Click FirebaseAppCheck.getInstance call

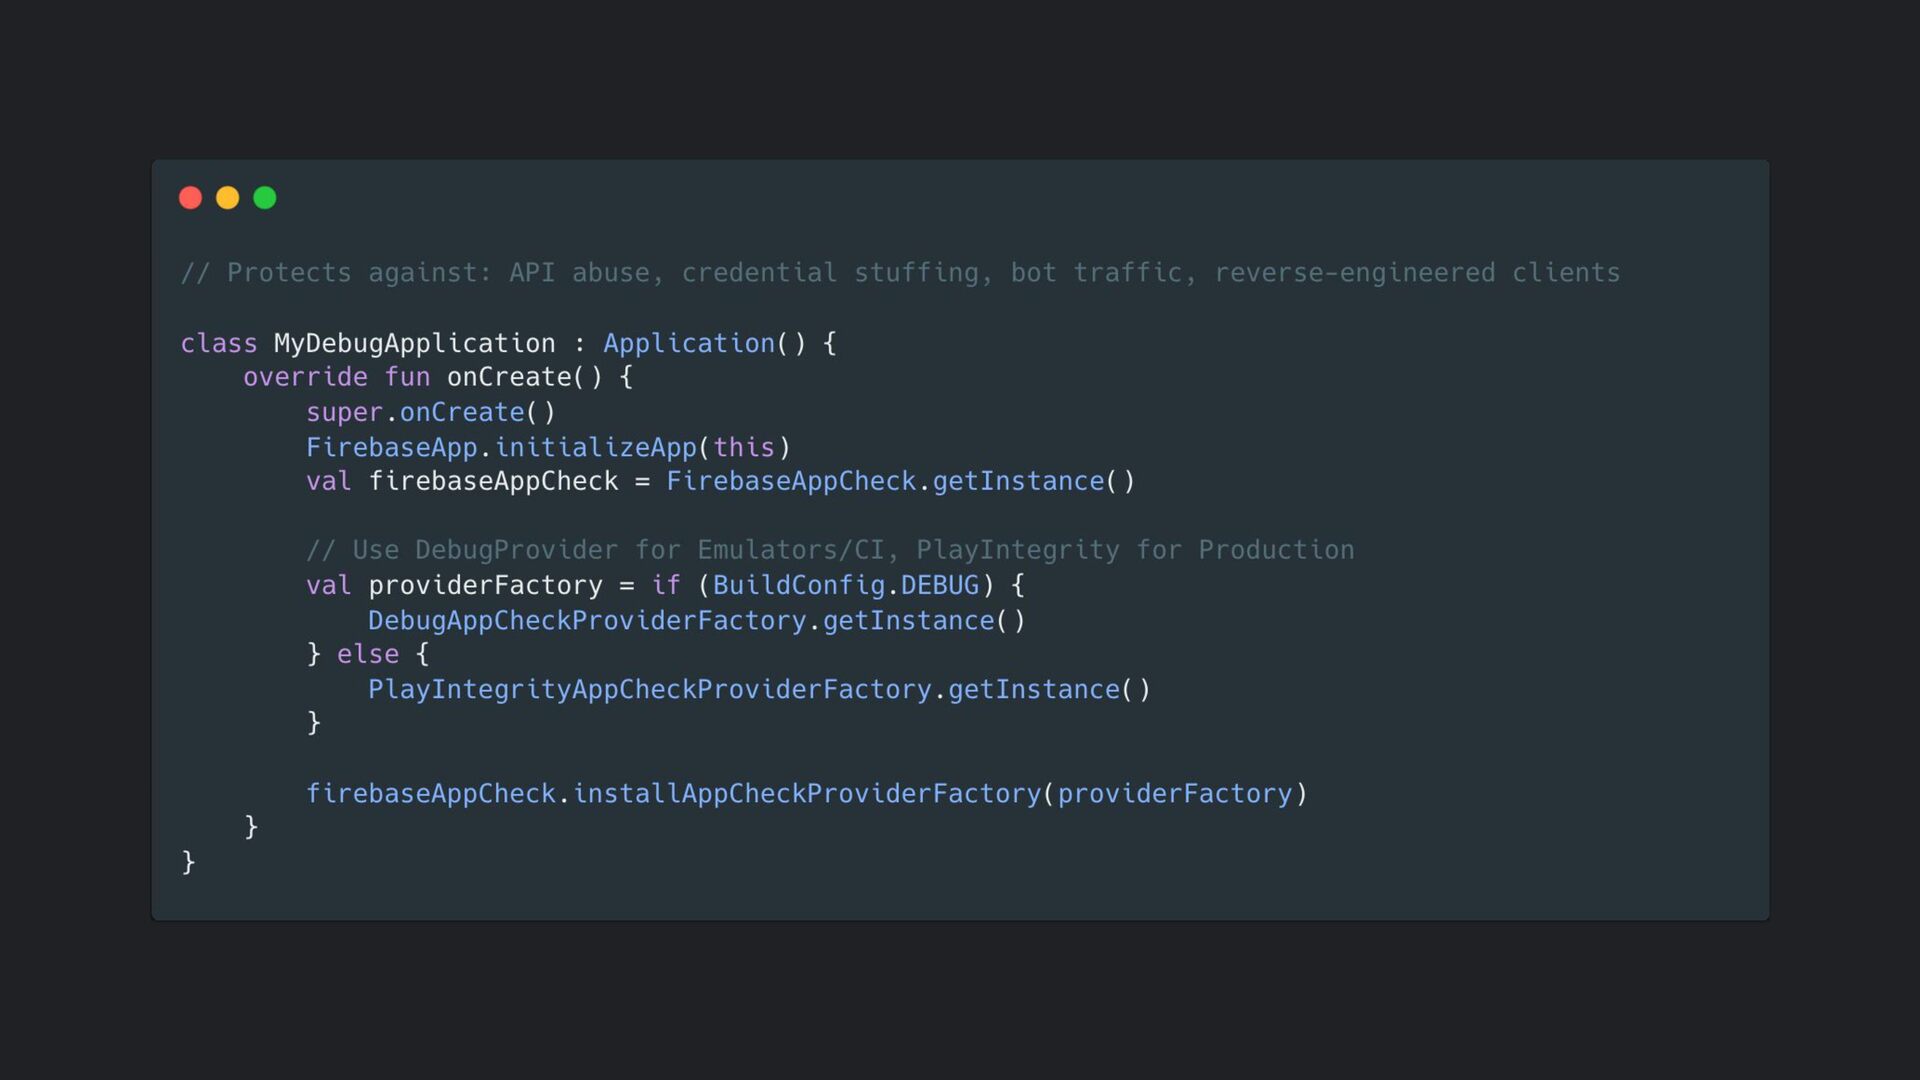(x=885, y=481)
